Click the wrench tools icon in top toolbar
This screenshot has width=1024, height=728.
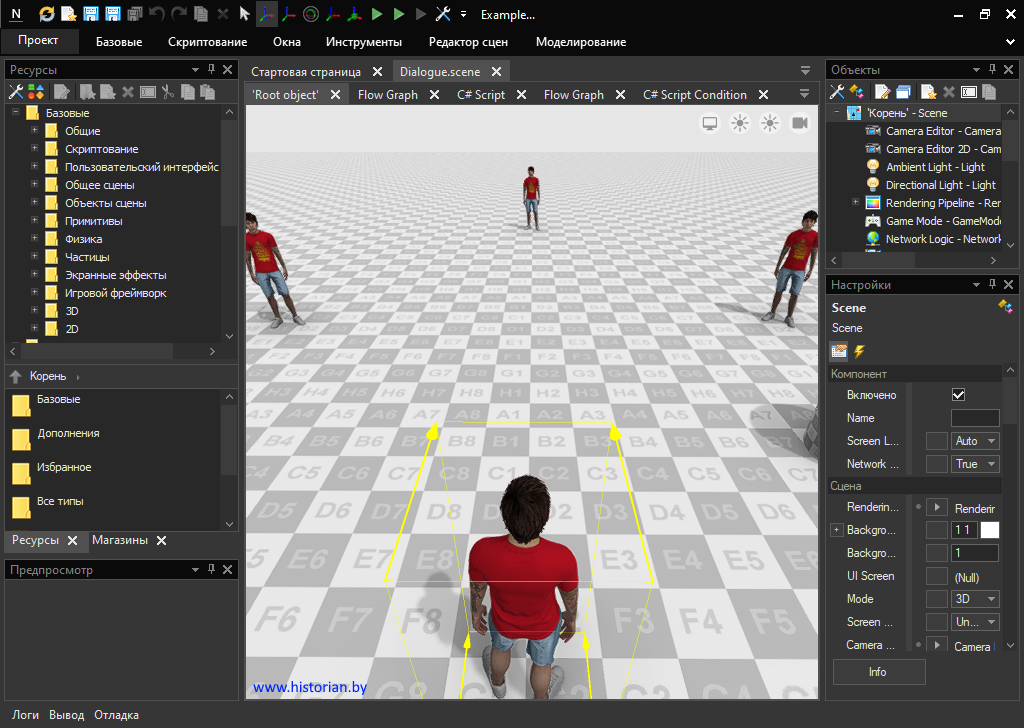443,14
